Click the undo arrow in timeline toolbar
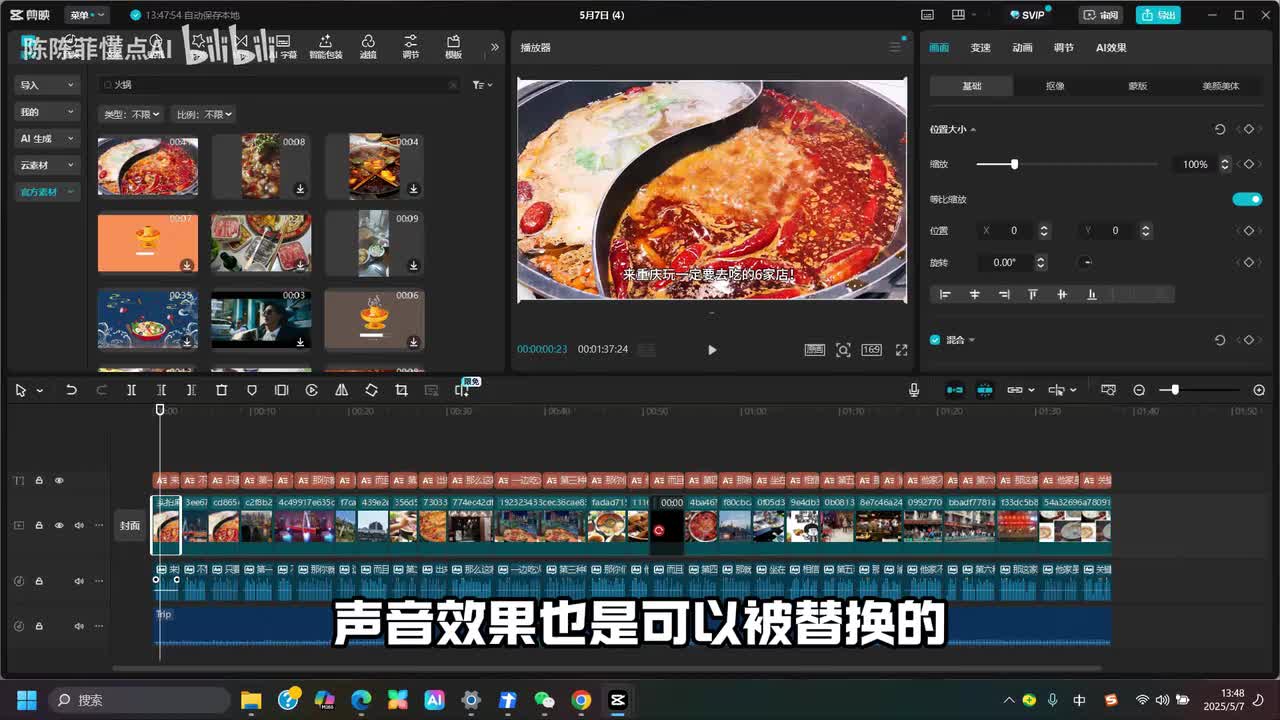This screenshot has height=720, width=1280. tap(71, 390)
